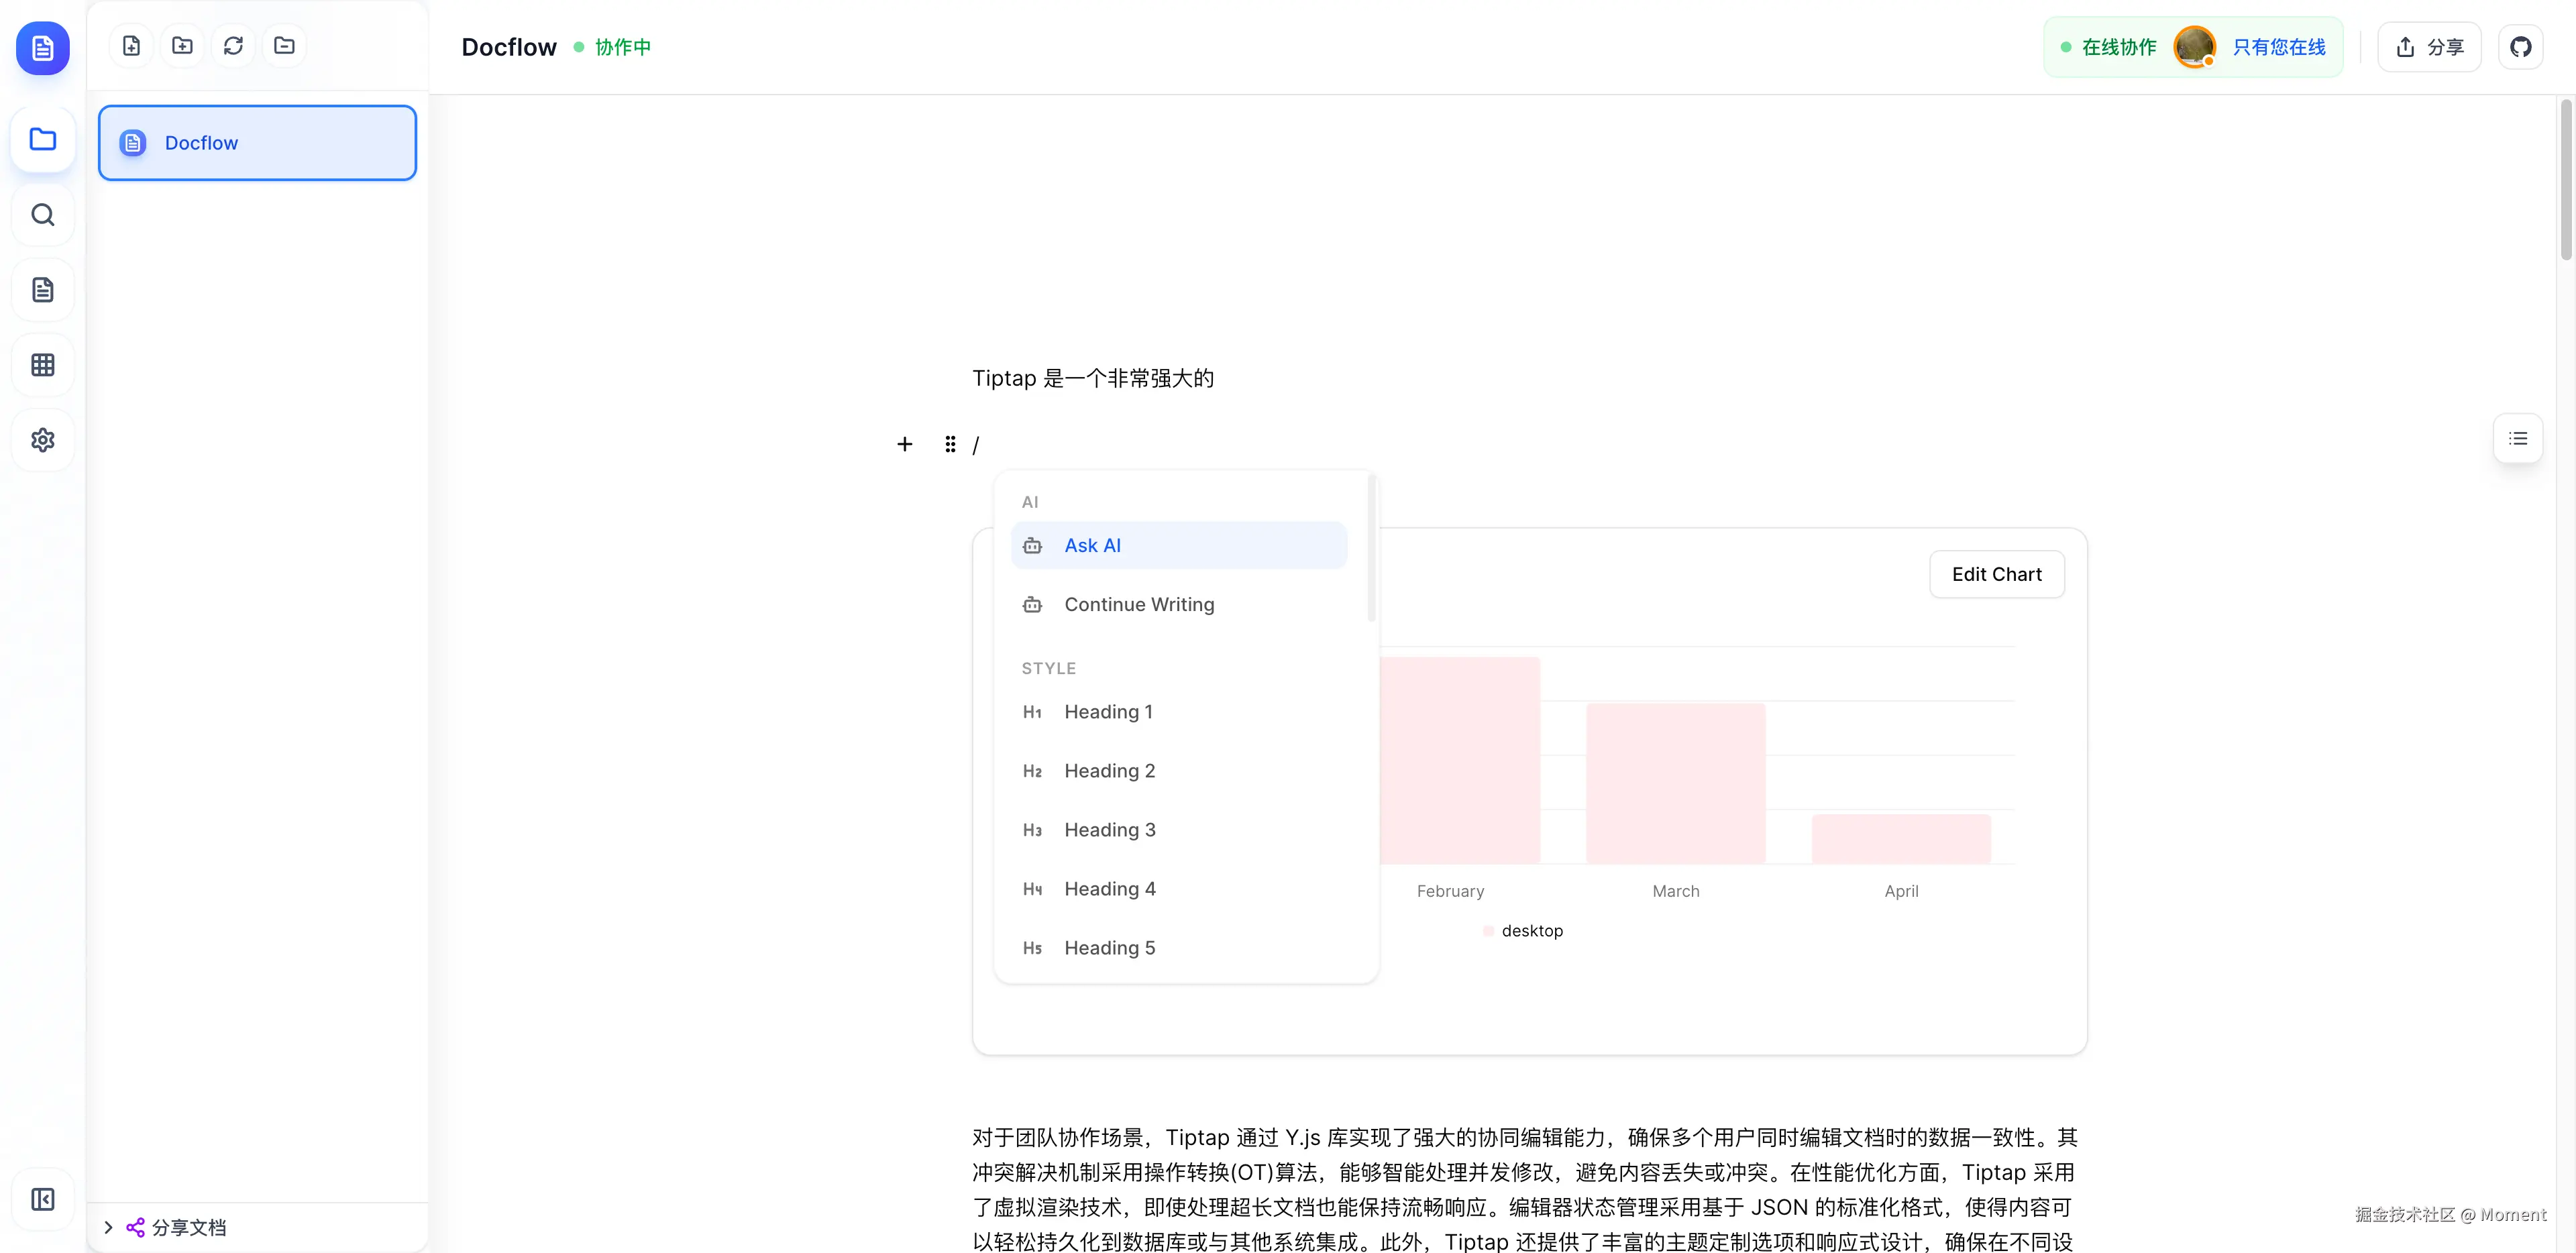Open the block insert plus menu

click(905, 444)
